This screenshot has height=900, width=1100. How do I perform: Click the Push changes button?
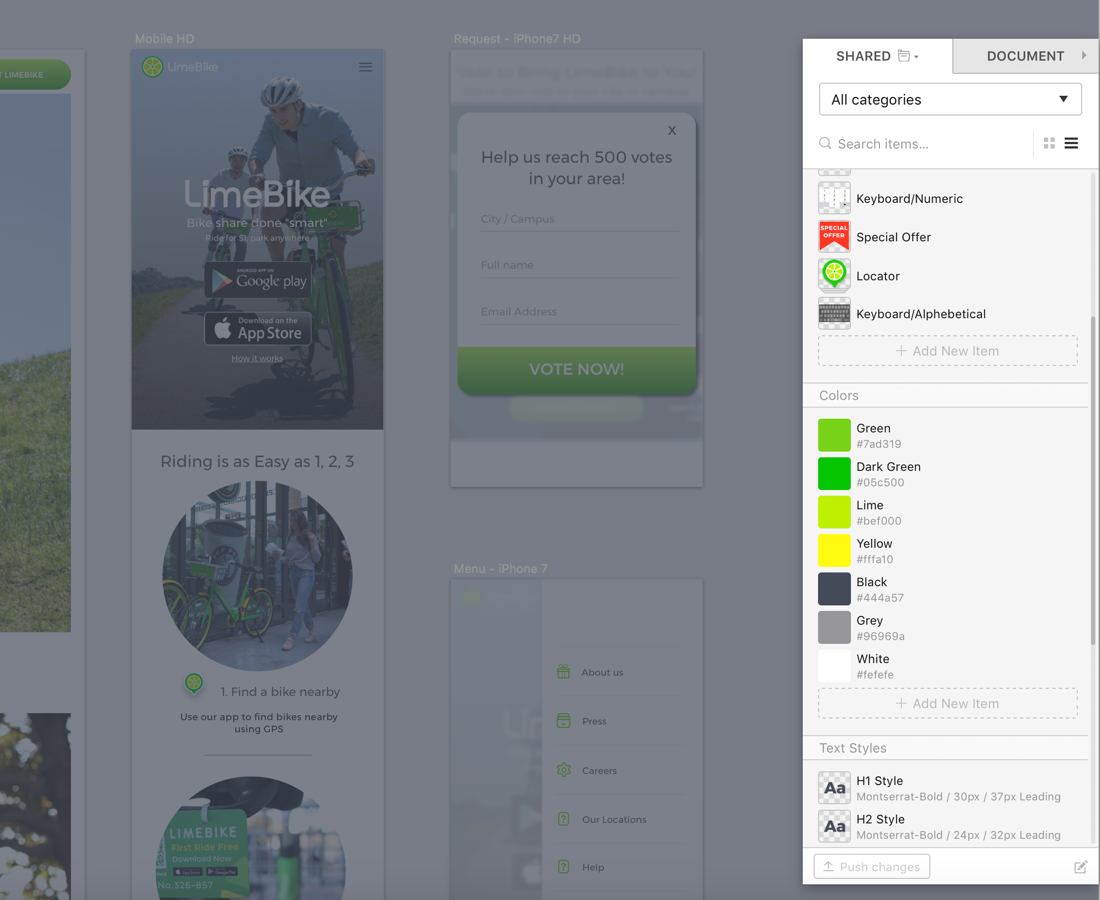click(871, 867)
